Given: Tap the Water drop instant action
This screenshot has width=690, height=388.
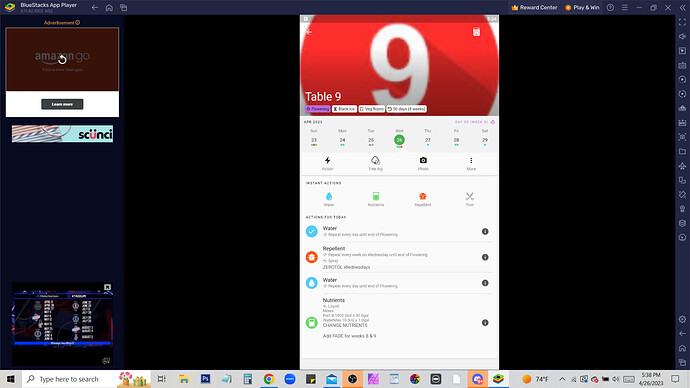Looking at the screenshot, I should point(329,199).
